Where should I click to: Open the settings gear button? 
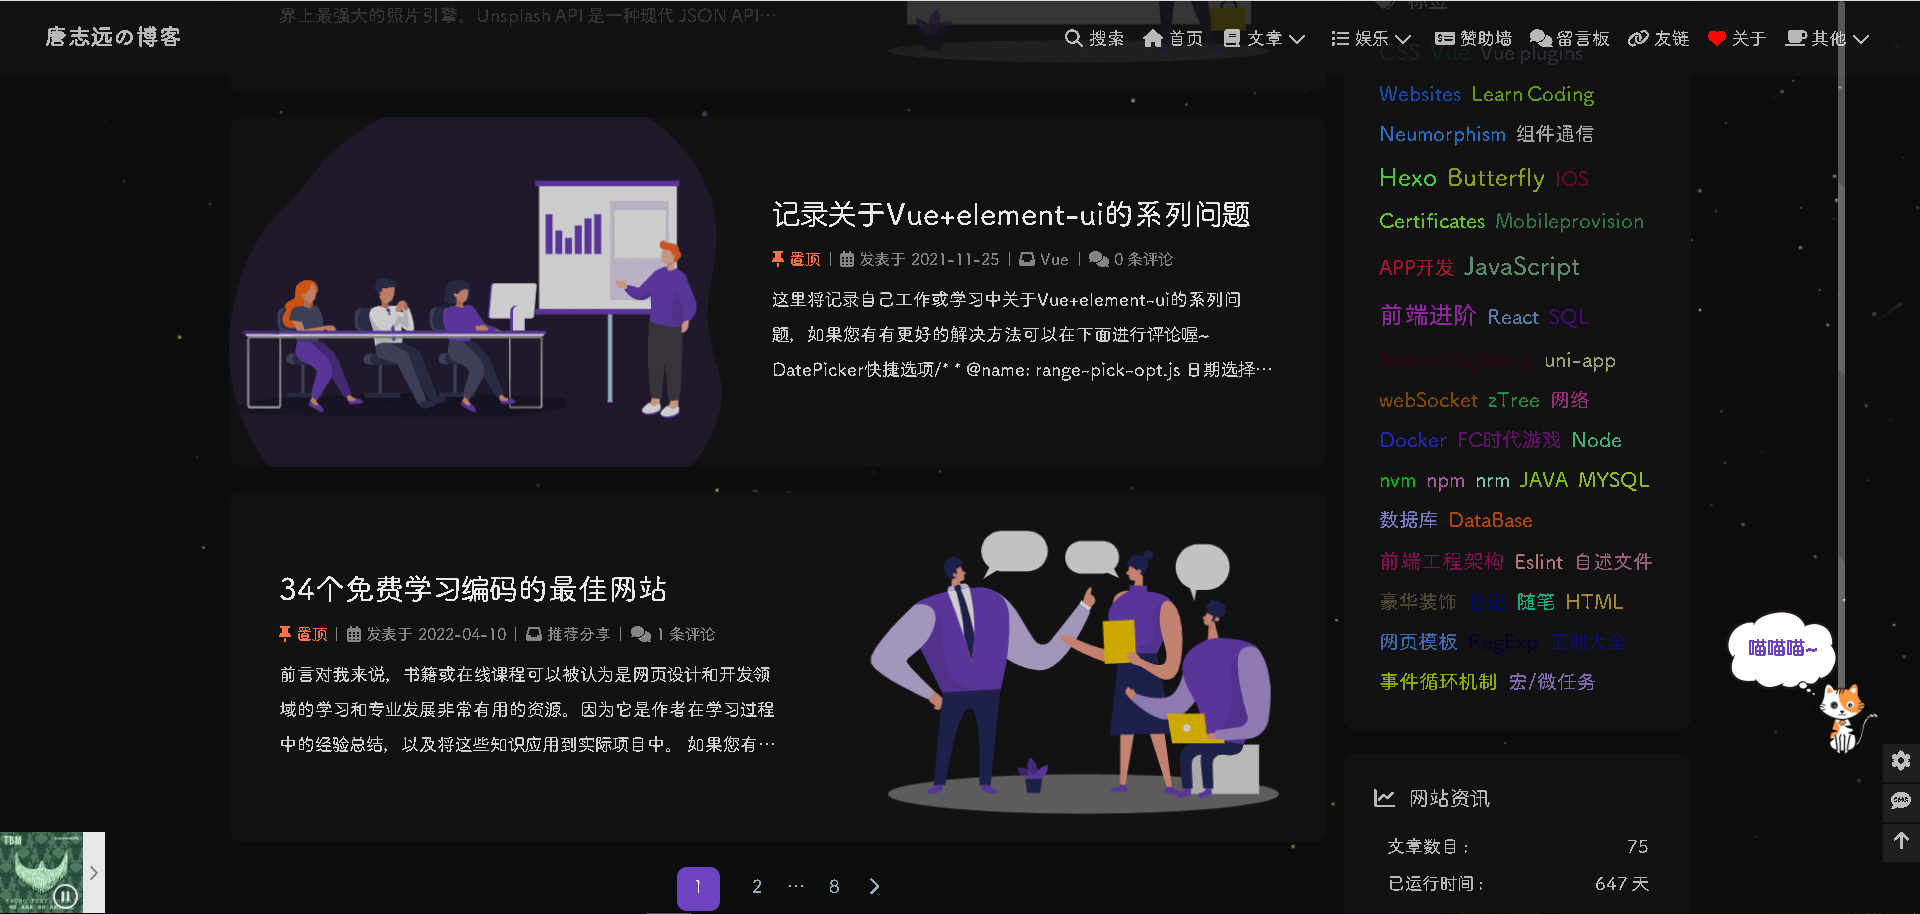[1901, 761]
